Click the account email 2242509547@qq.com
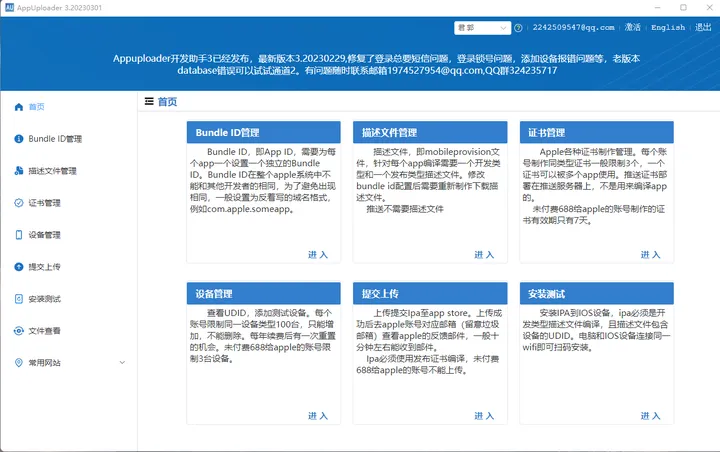The image size is (720, 452). (574, 28)
